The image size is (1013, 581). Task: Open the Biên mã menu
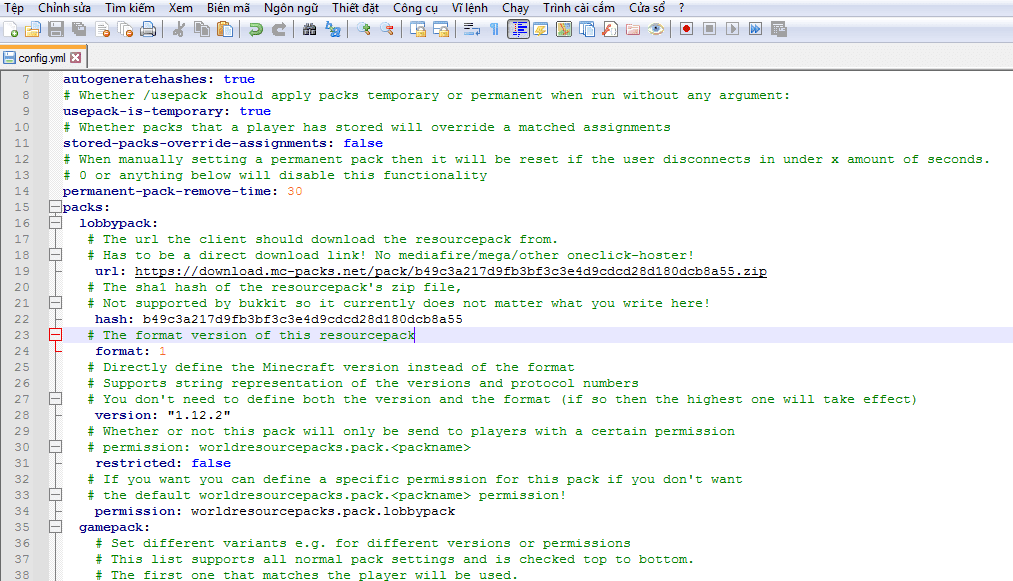pos(228,8)
